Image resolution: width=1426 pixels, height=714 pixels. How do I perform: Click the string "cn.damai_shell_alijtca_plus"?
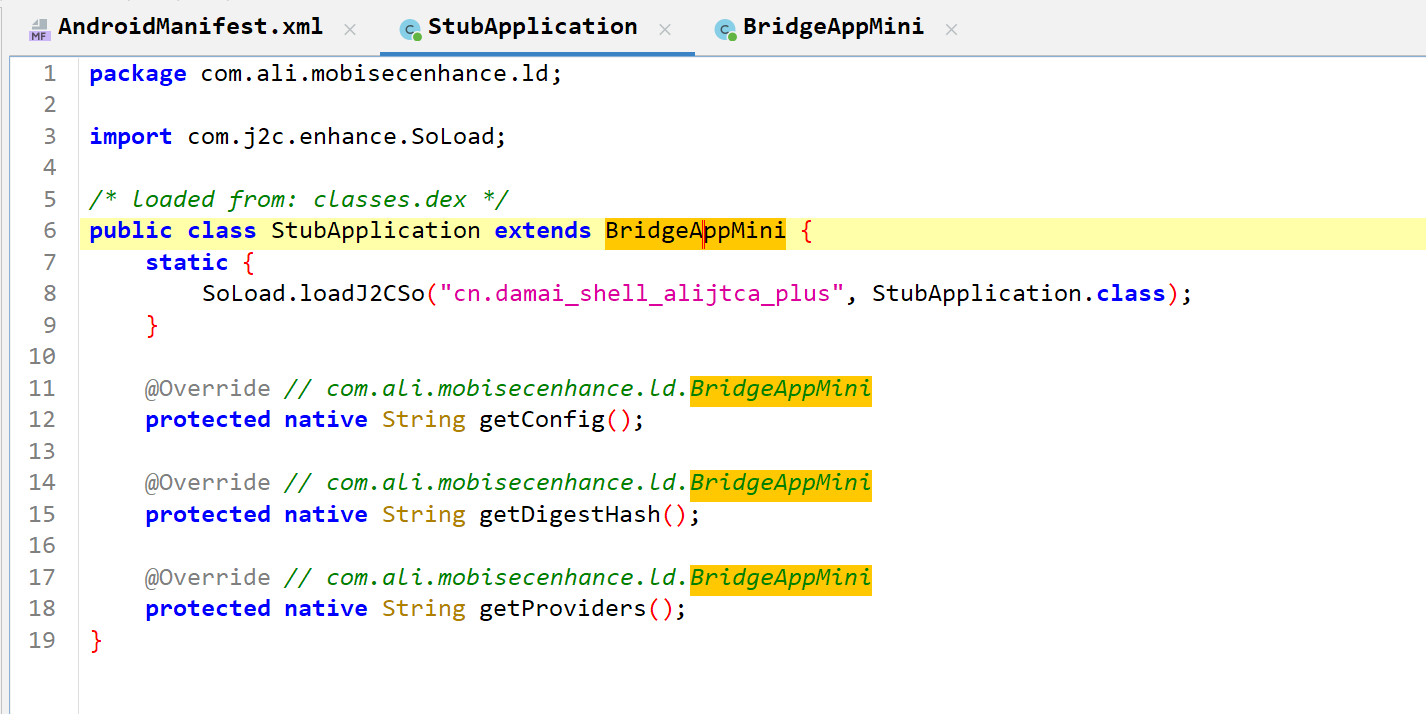[x=643, y=294]
